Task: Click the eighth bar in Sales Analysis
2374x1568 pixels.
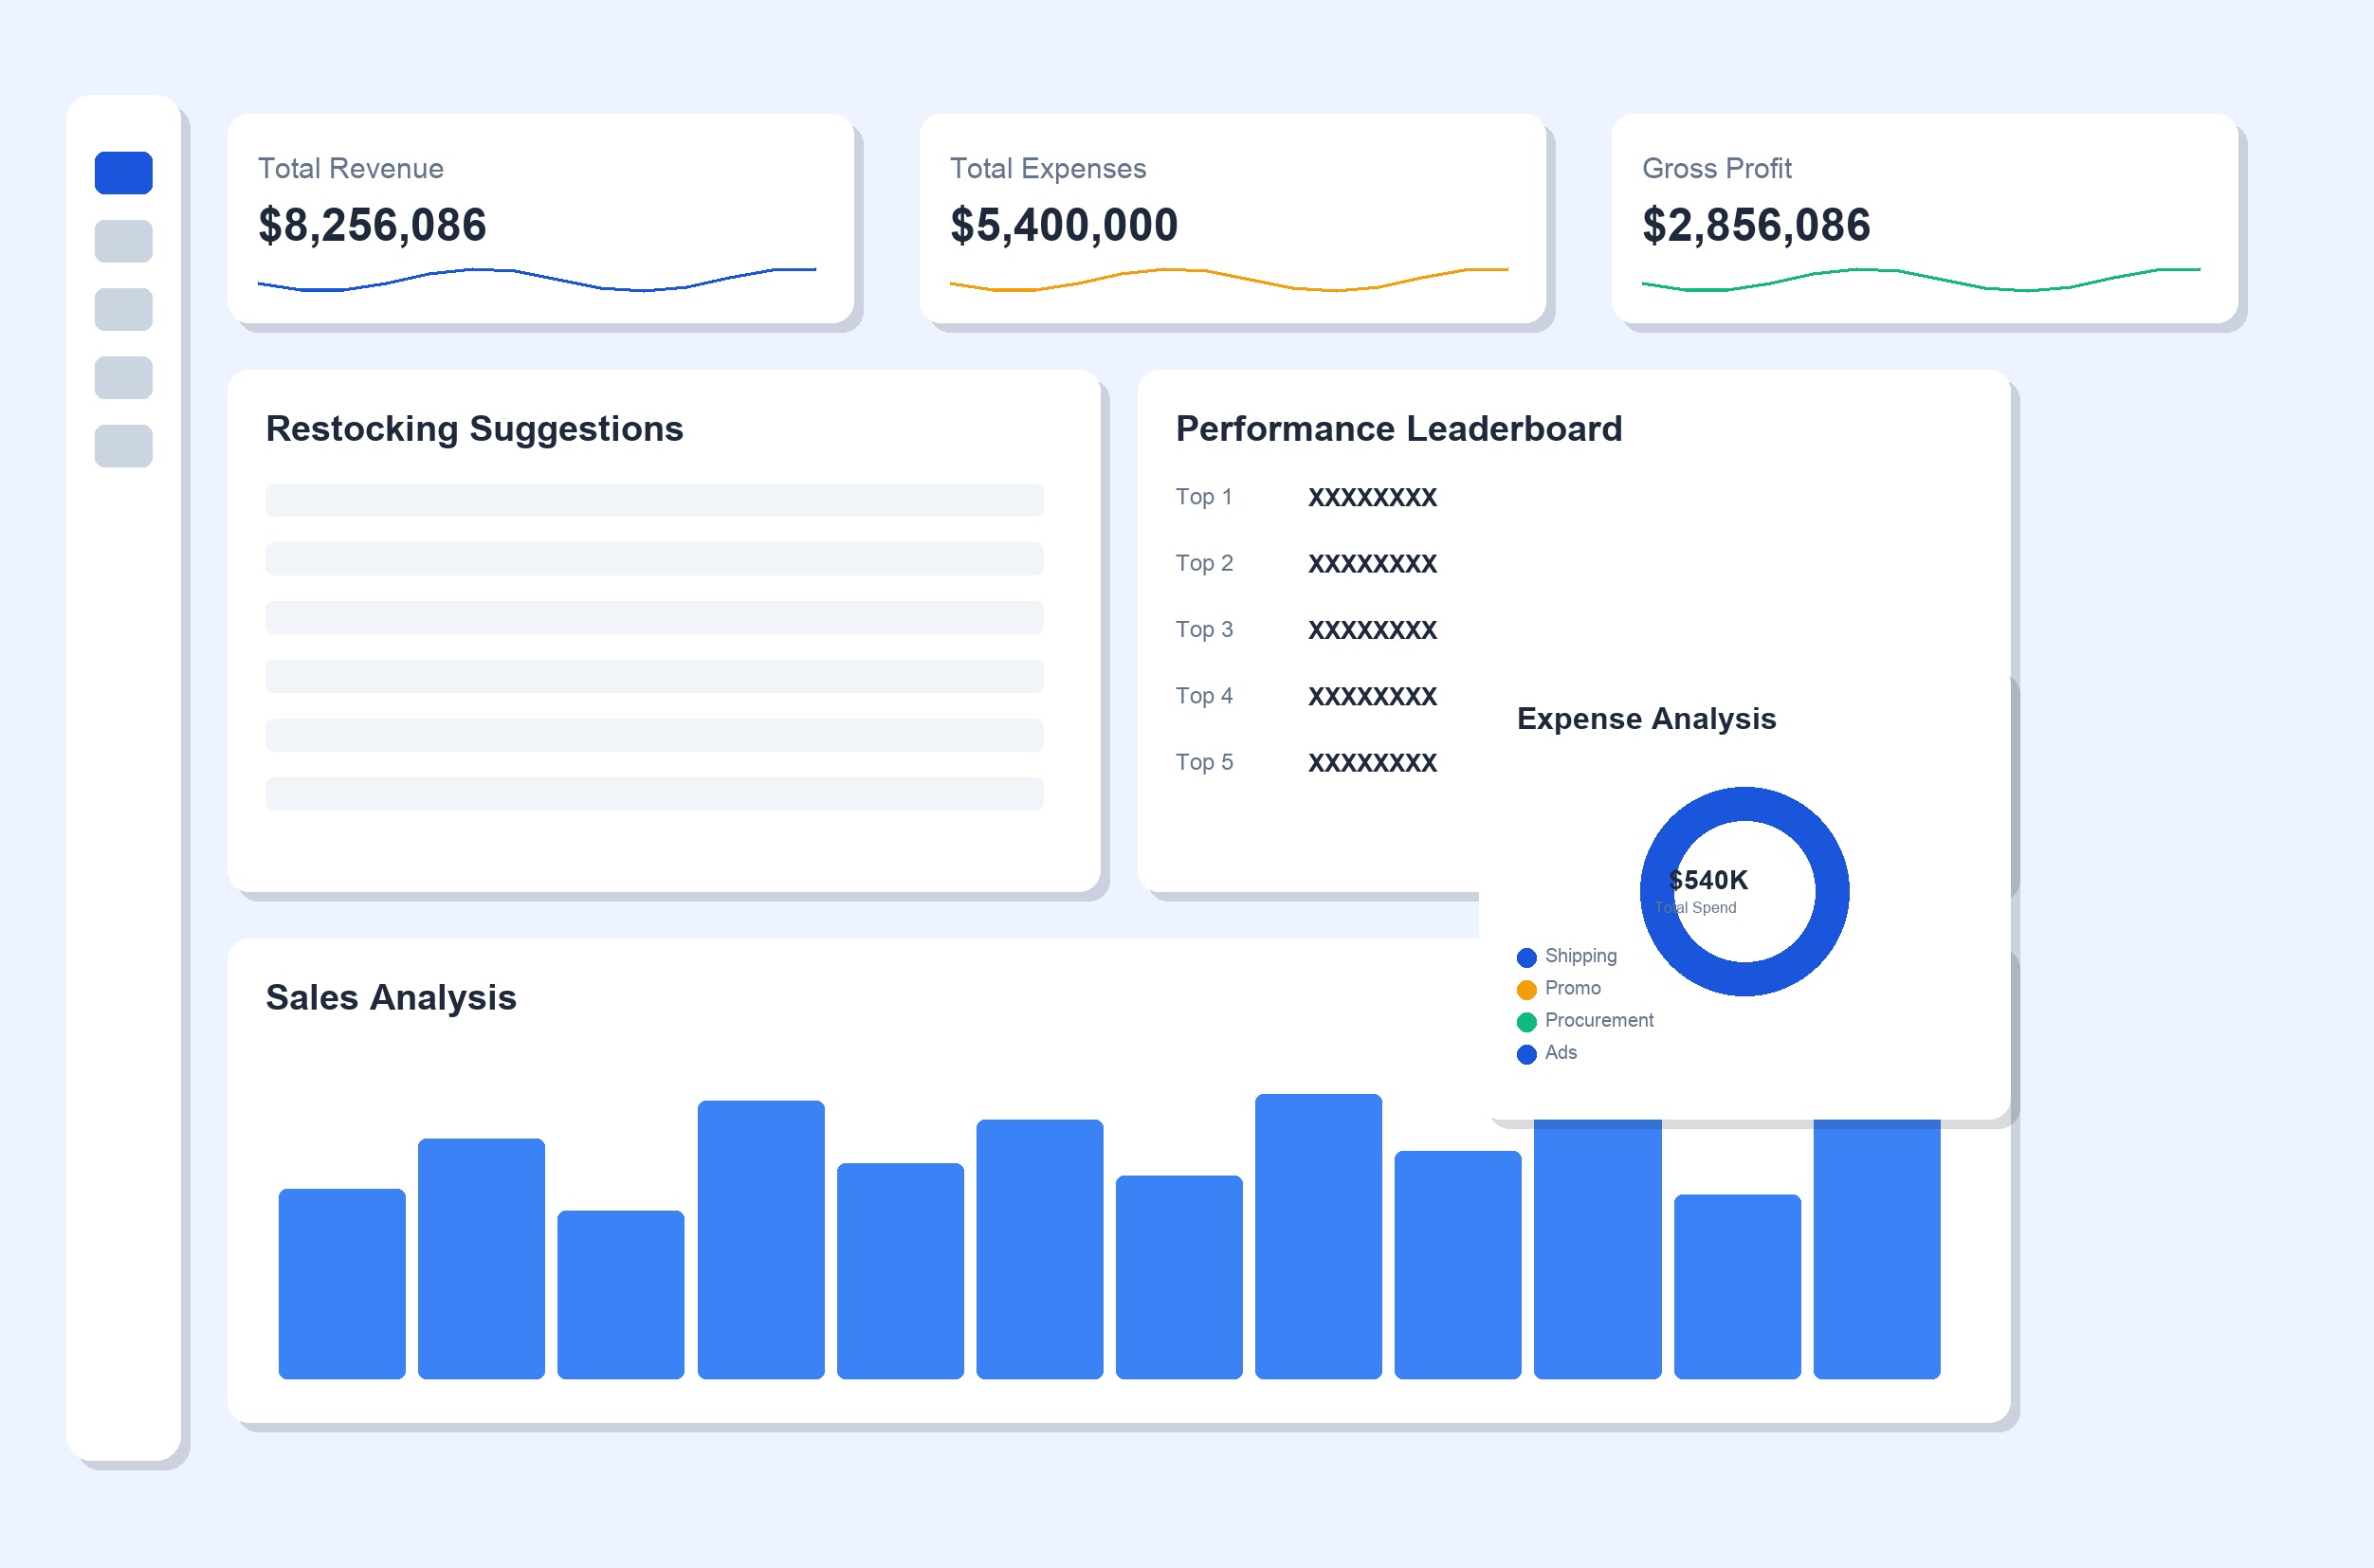Action: (x=1319, y=1237)
